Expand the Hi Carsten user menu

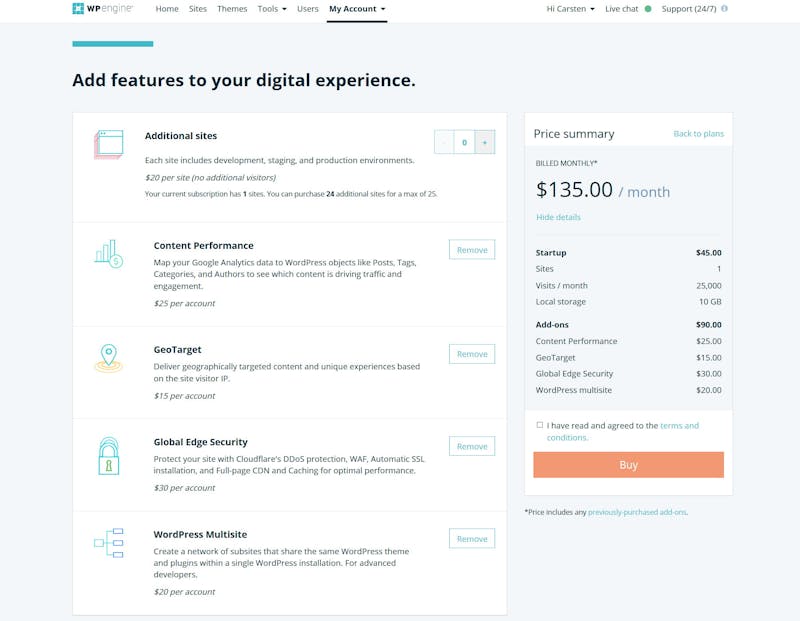tap(570, 9)
